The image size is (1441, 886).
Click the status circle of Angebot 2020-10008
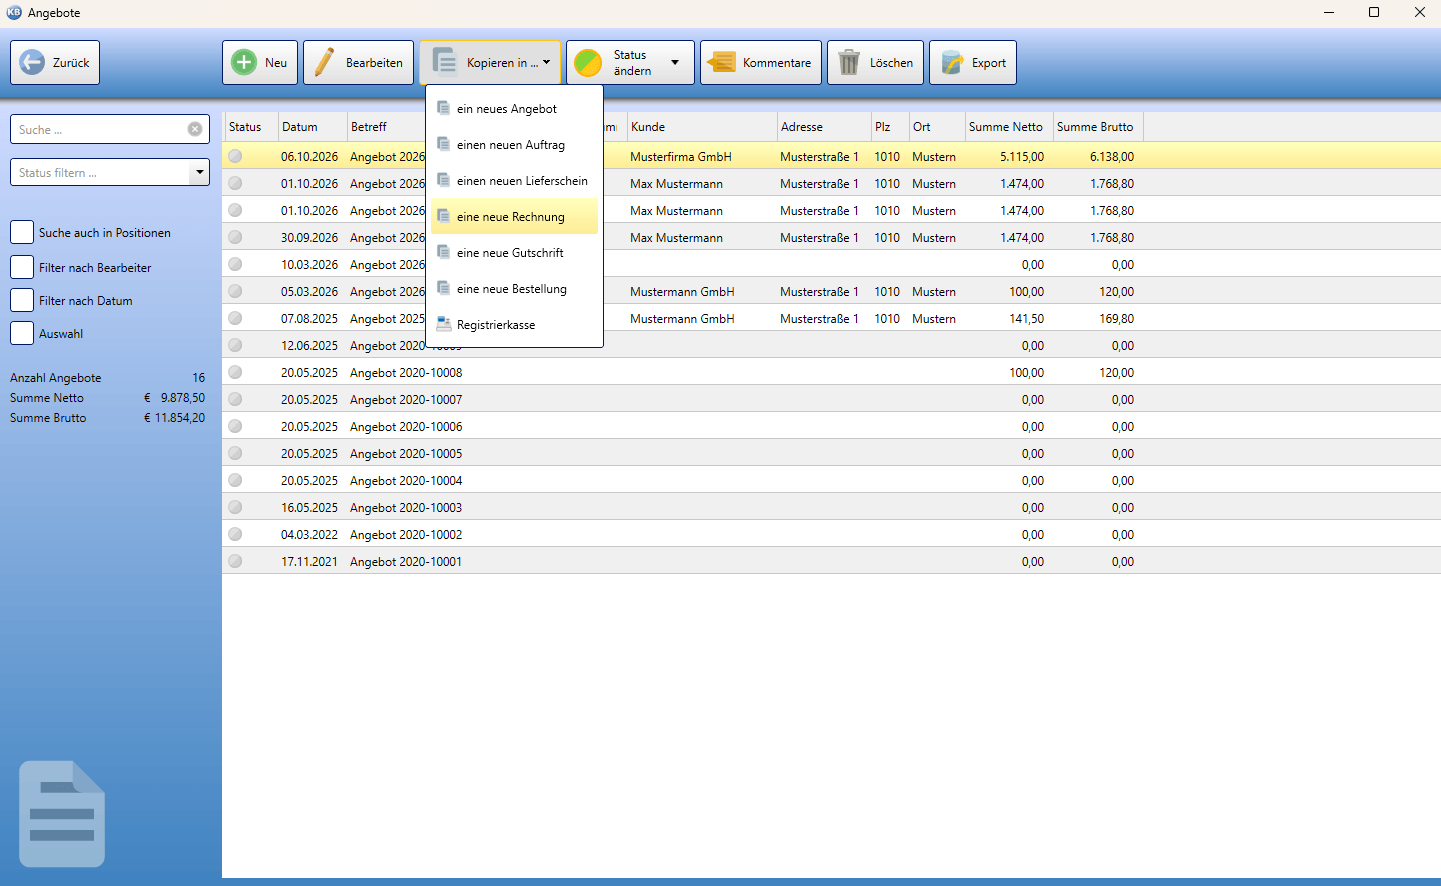[235, 372]
